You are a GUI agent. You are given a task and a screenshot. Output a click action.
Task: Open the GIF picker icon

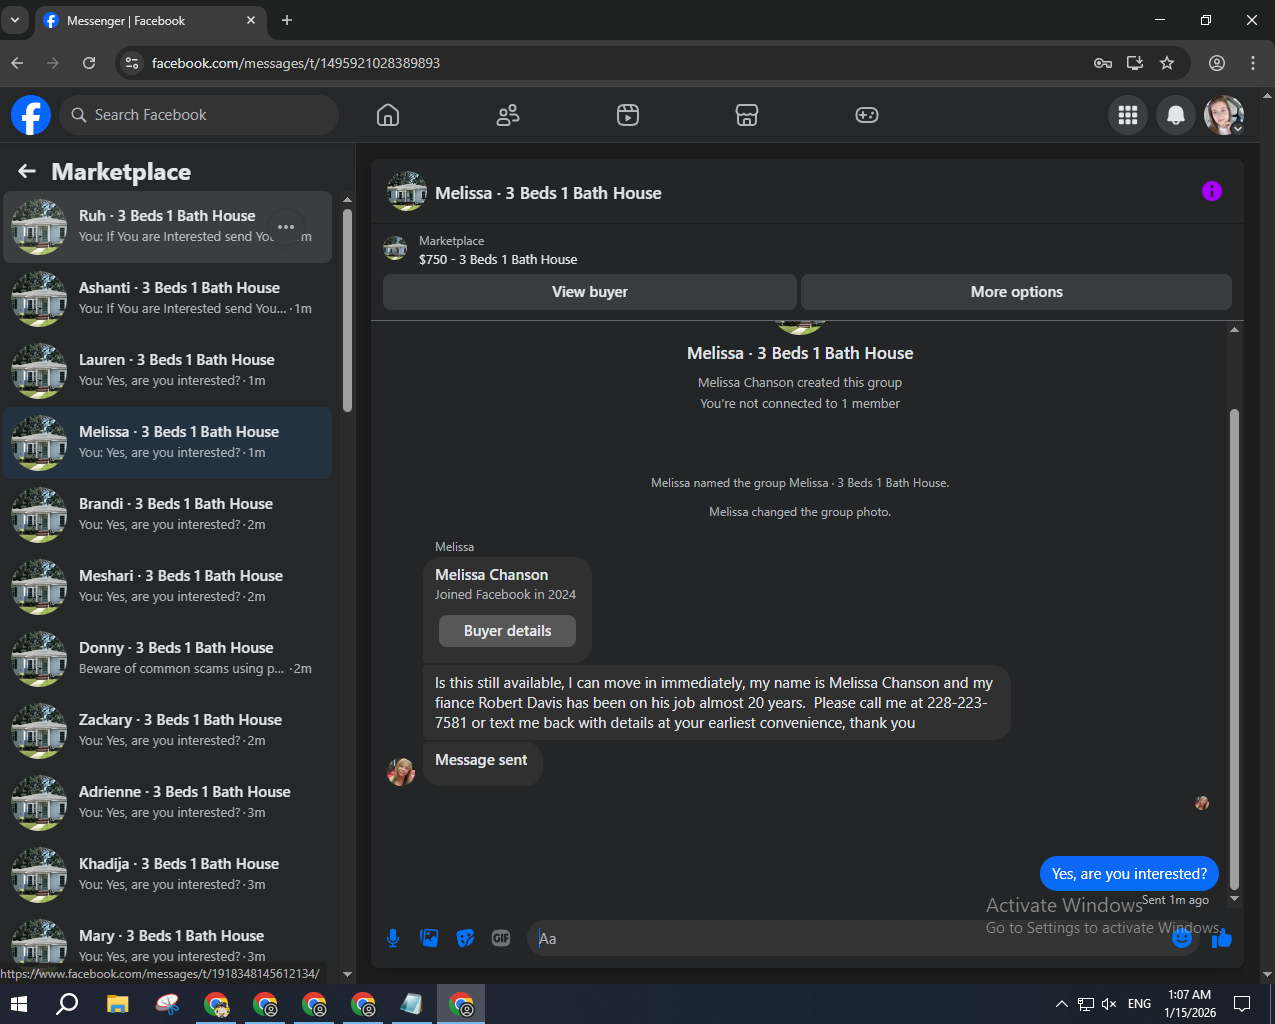tap(501, 938)
